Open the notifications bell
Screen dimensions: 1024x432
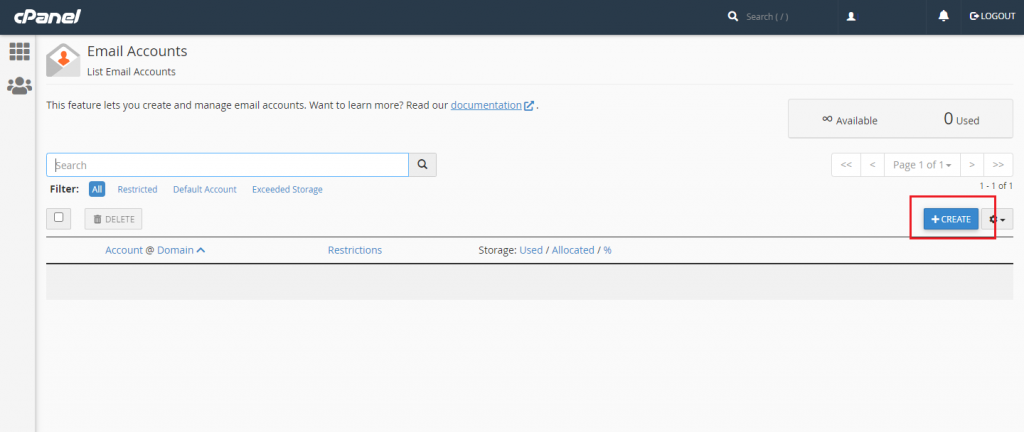click(943, 16)
